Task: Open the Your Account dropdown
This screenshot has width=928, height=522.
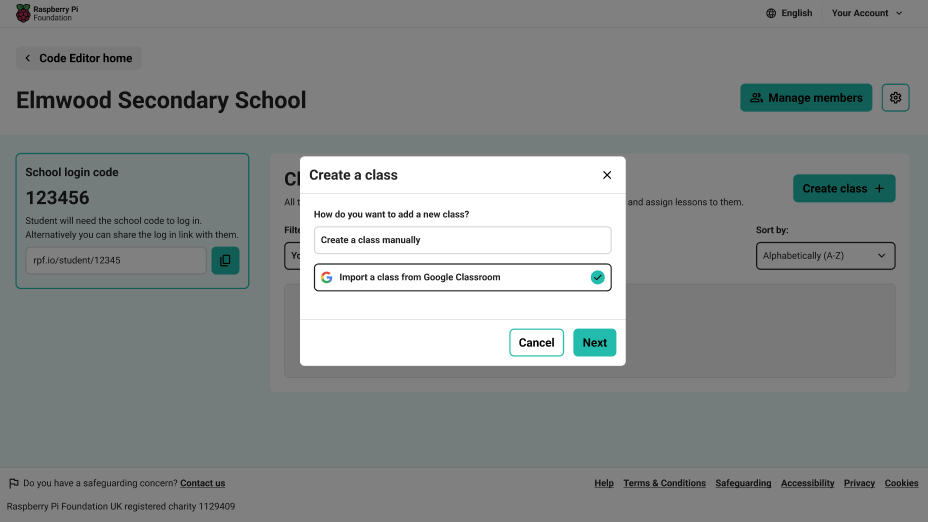Action: click(866, 13)
